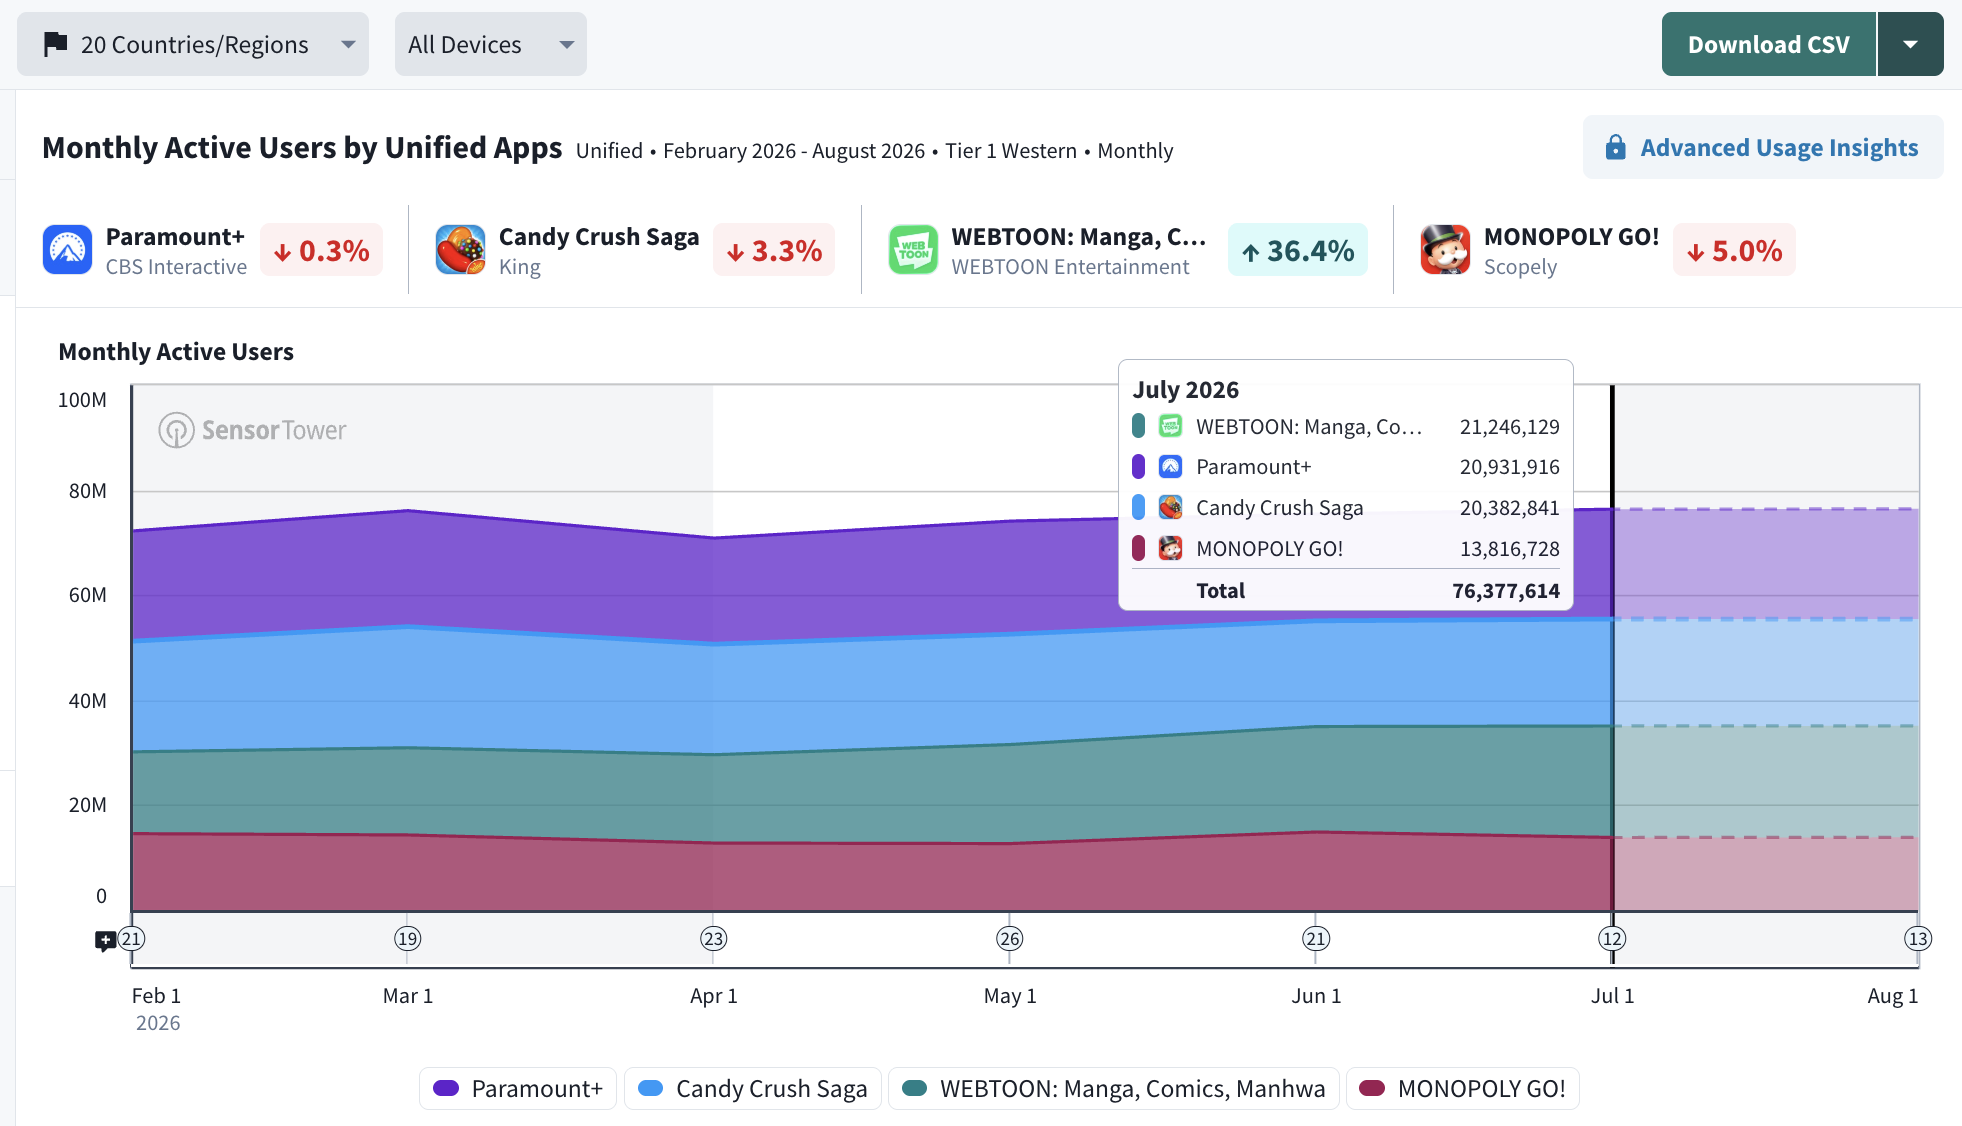Toggle Candy Crush Saga legend series
The height and width of the screenshot is (1126, 1962).
click(x=753, y=1088)
